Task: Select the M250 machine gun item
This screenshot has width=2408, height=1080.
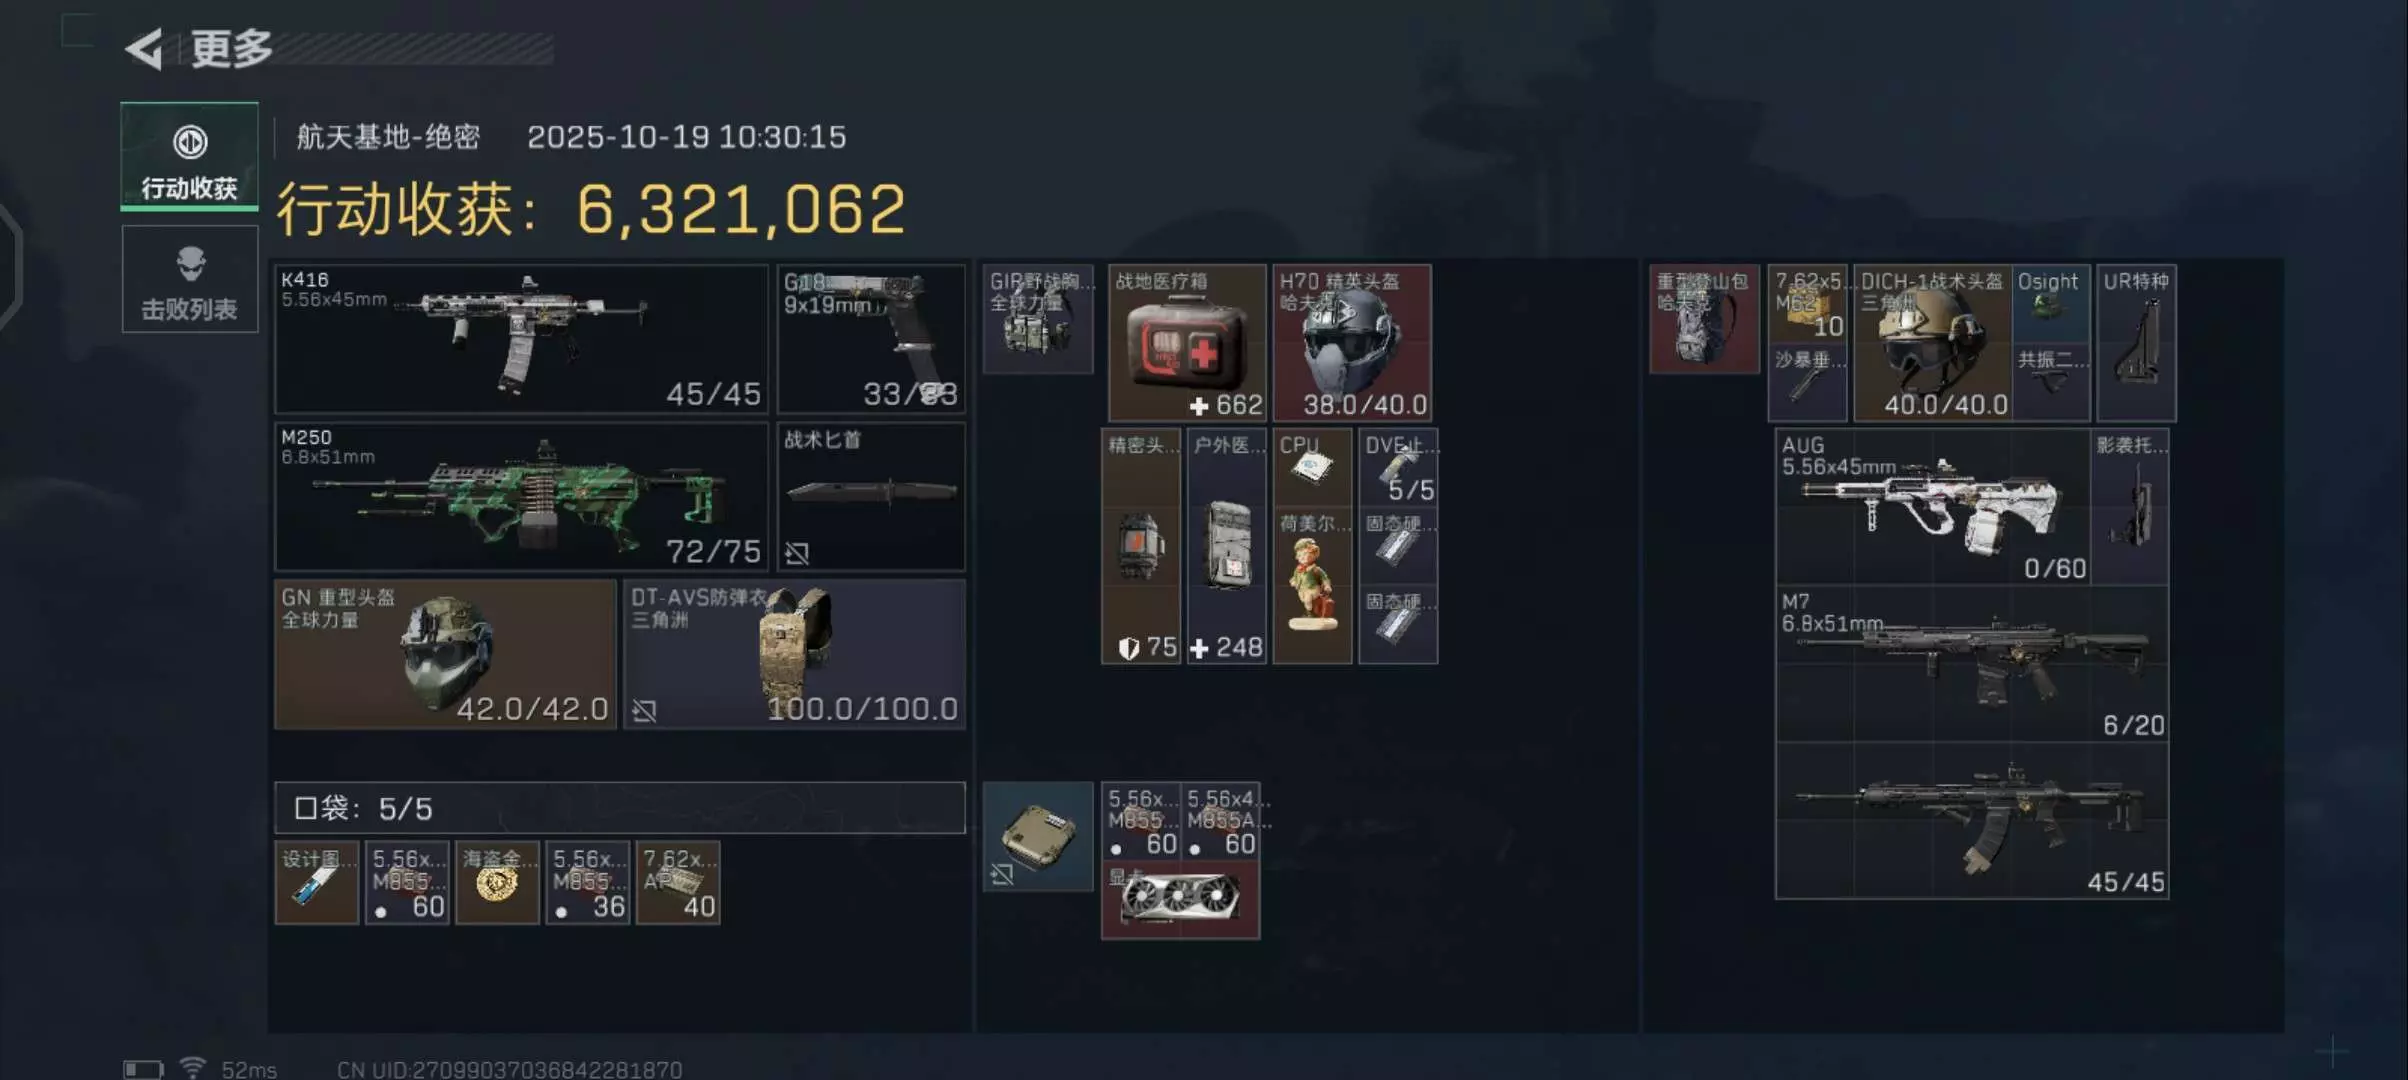Action: tap(521, 497)
